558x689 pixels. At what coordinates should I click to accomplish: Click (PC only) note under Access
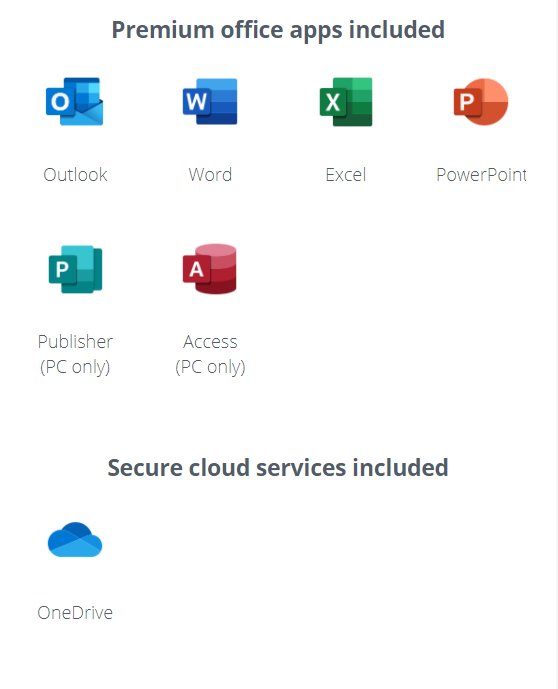click(x=210, y=367)
